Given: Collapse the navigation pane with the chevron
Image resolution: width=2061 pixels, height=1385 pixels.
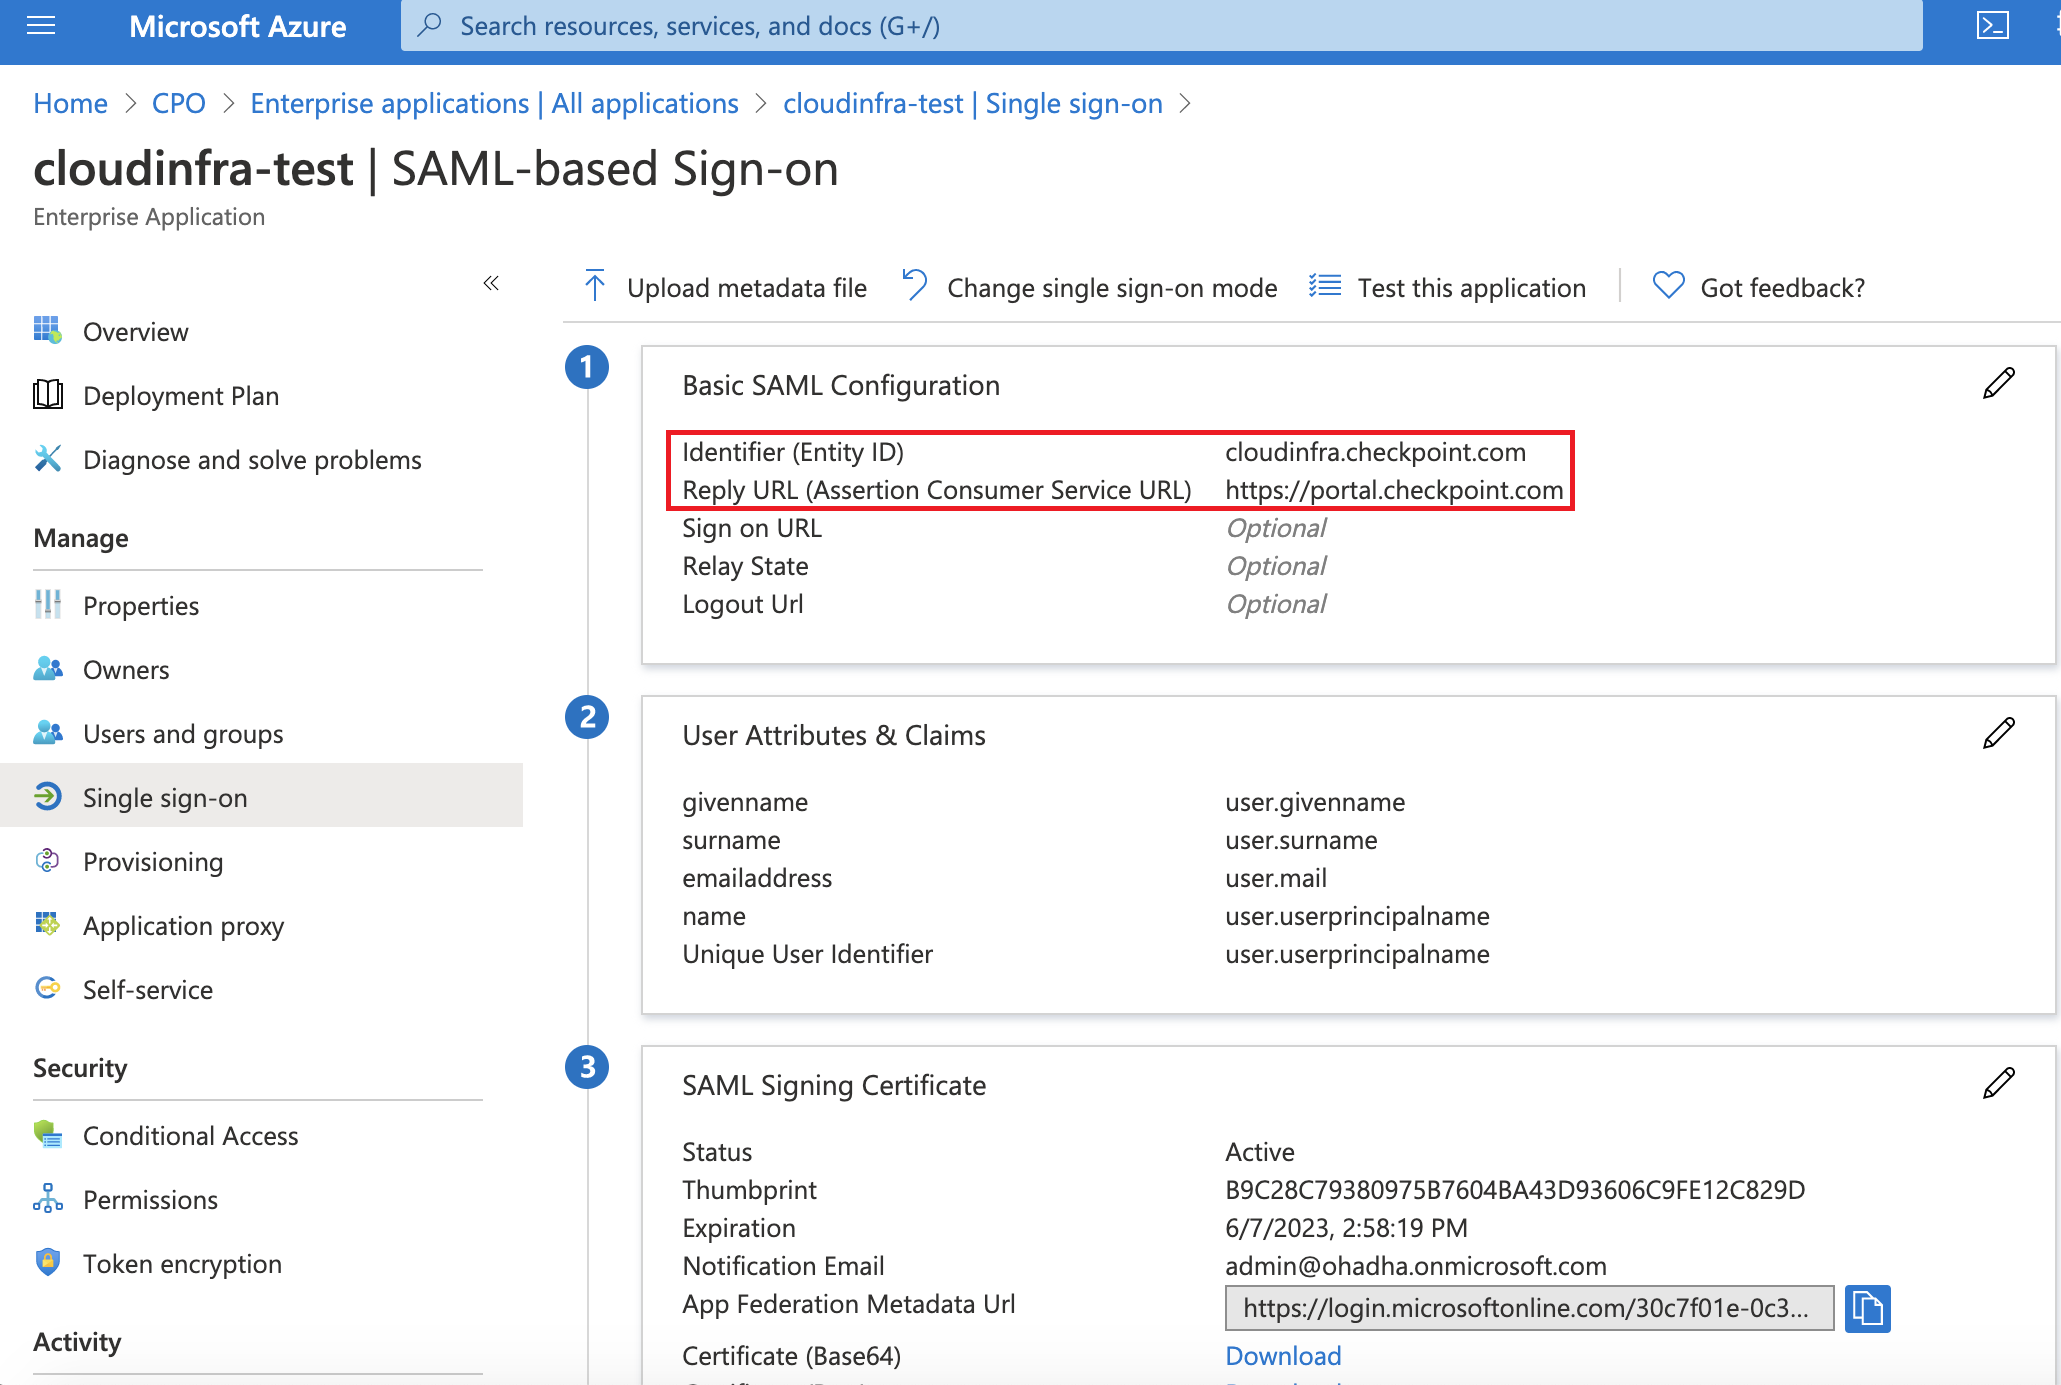Looking at the screenshot, I should coord(491,283).
